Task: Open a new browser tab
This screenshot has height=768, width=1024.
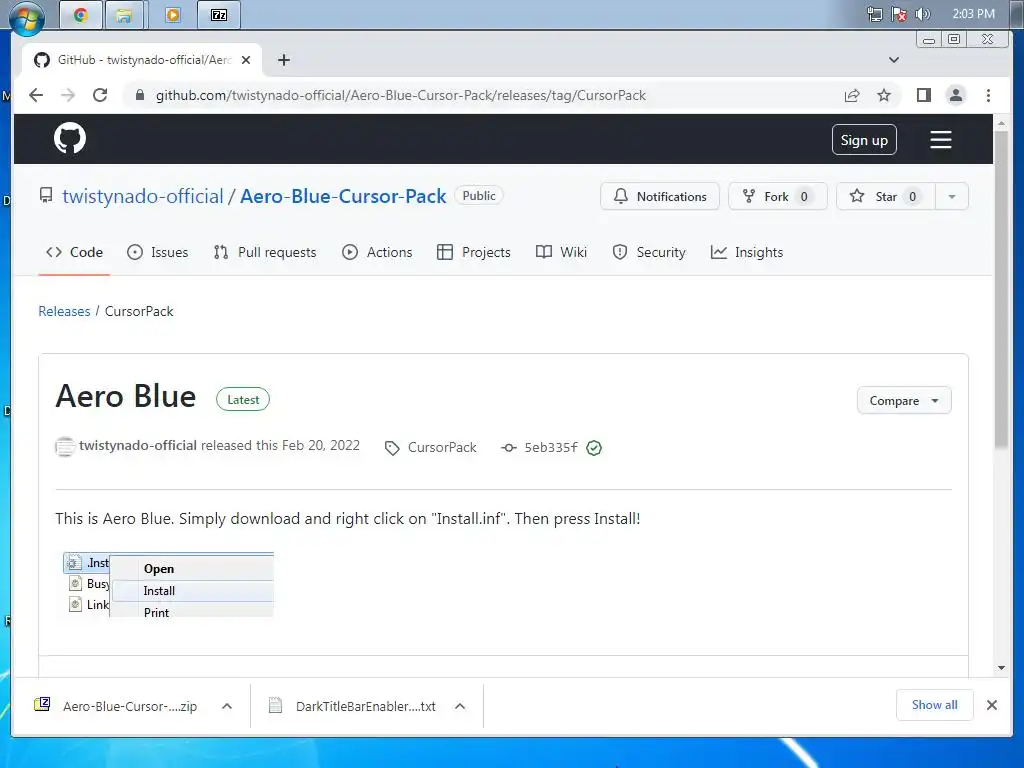Action: [x=283, y=60]
